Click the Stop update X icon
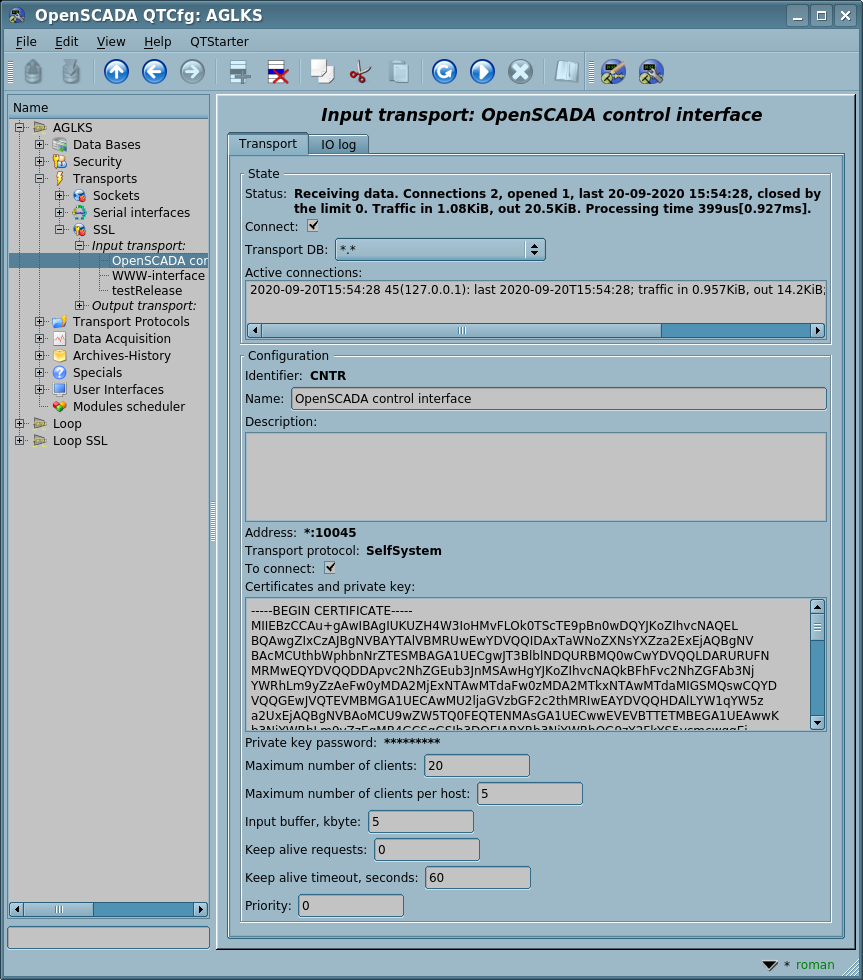Viewport: 863px width, 980px height. tap(521, 72)
